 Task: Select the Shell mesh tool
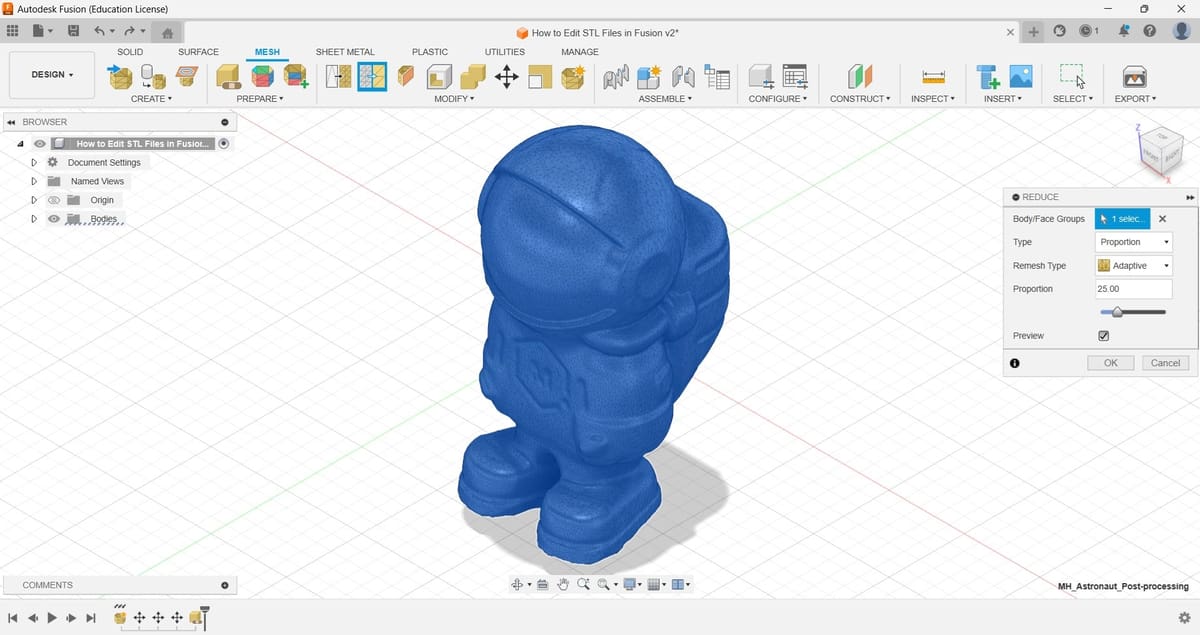(x=439, y=76)
